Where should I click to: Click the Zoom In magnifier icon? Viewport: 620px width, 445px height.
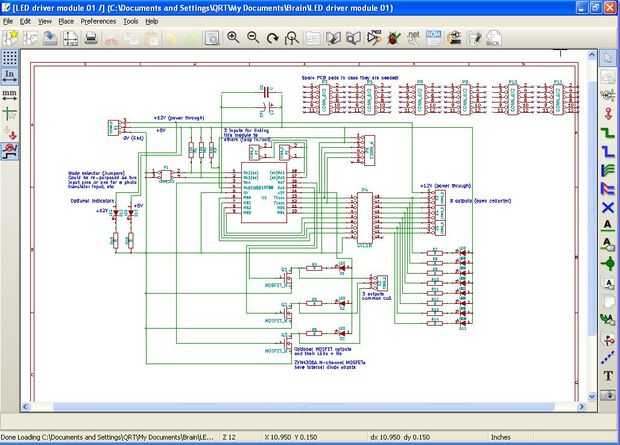233,38
